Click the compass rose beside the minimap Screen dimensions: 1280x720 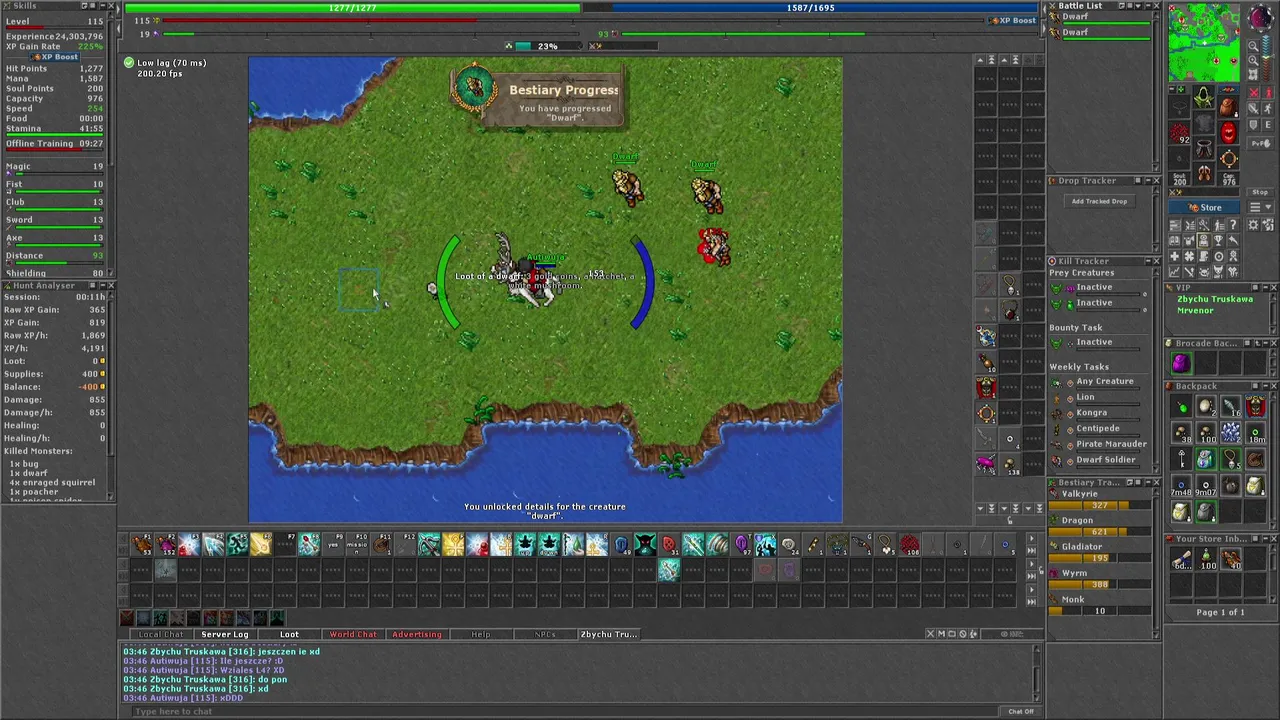coord(1261,17)
